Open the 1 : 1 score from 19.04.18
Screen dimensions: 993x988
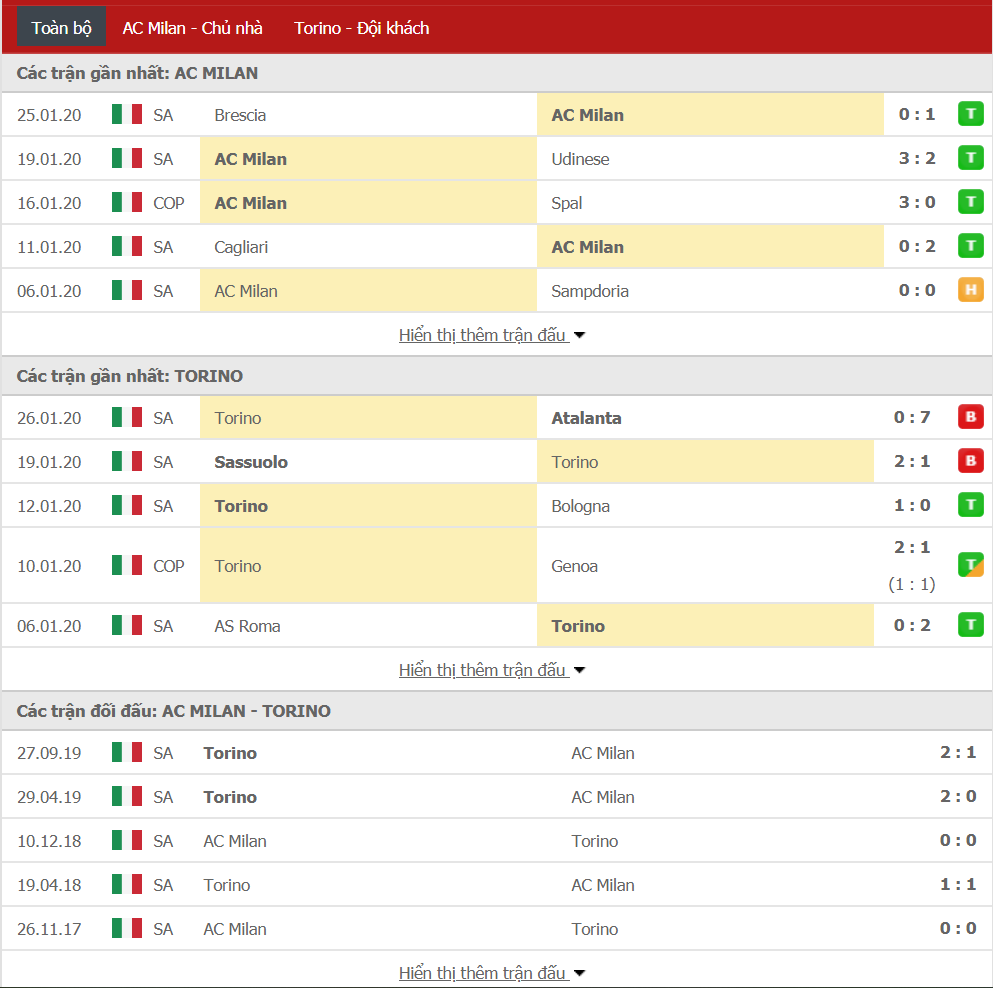[x=958, y=884]
